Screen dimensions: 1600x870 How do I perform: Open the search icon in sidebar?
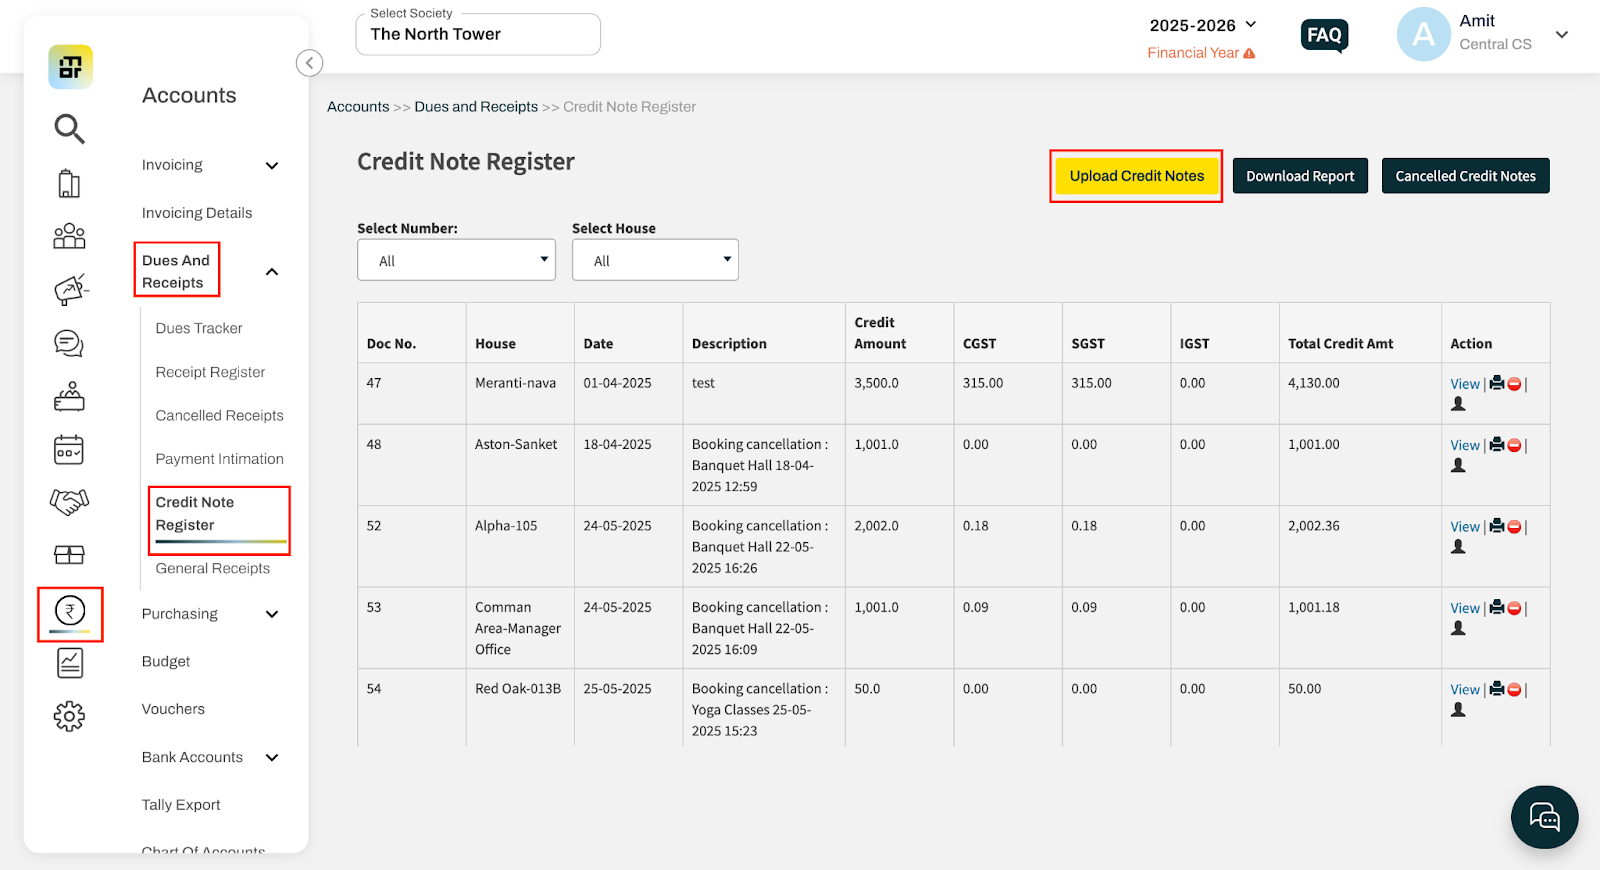point(69,128)
